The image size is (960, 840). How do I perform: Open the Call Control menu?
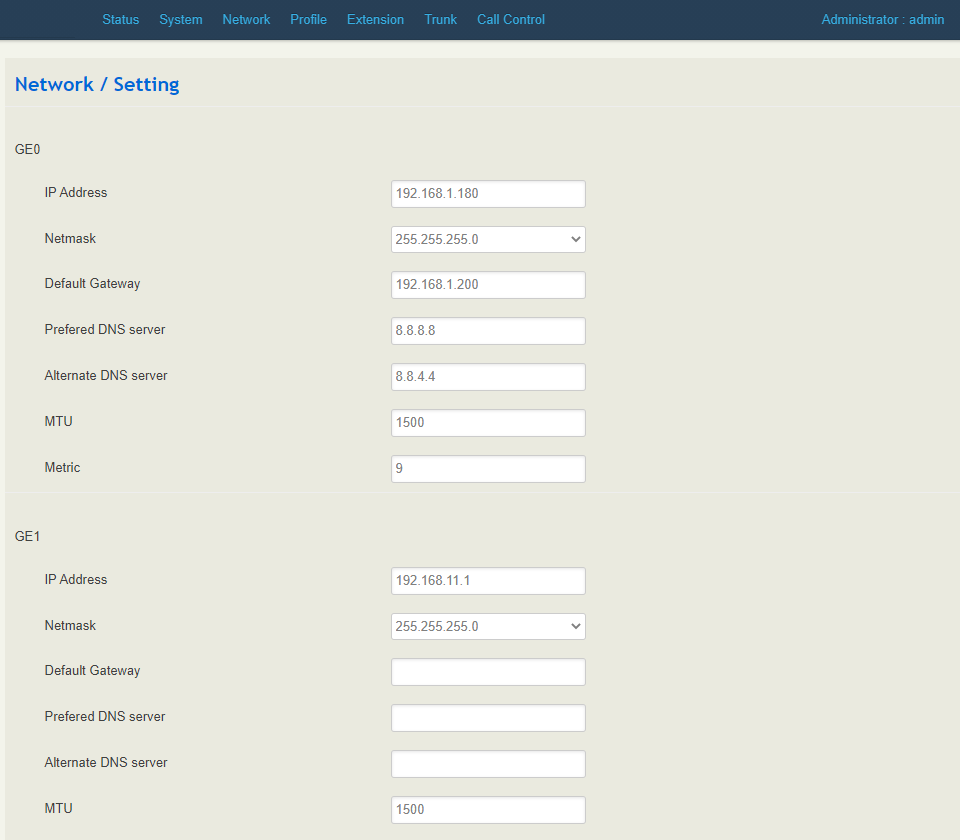coord(511,19)
